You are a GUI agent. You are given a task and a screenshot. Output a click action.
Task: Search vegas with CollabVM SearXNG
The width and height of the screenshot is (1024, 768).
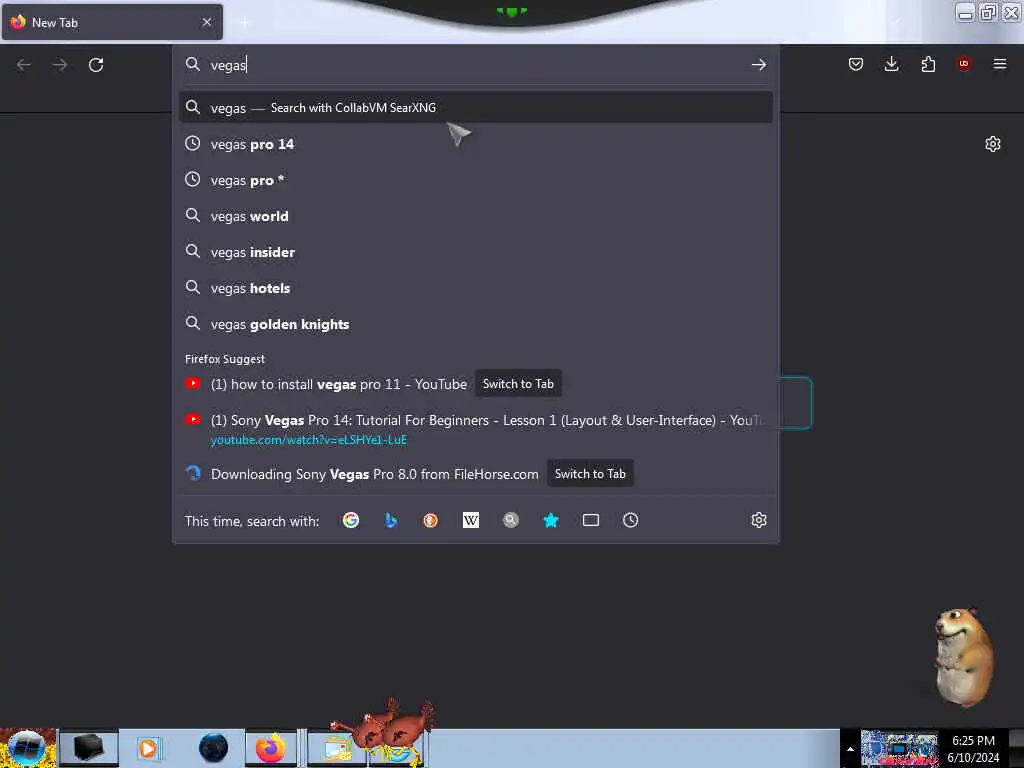(475, 108)
